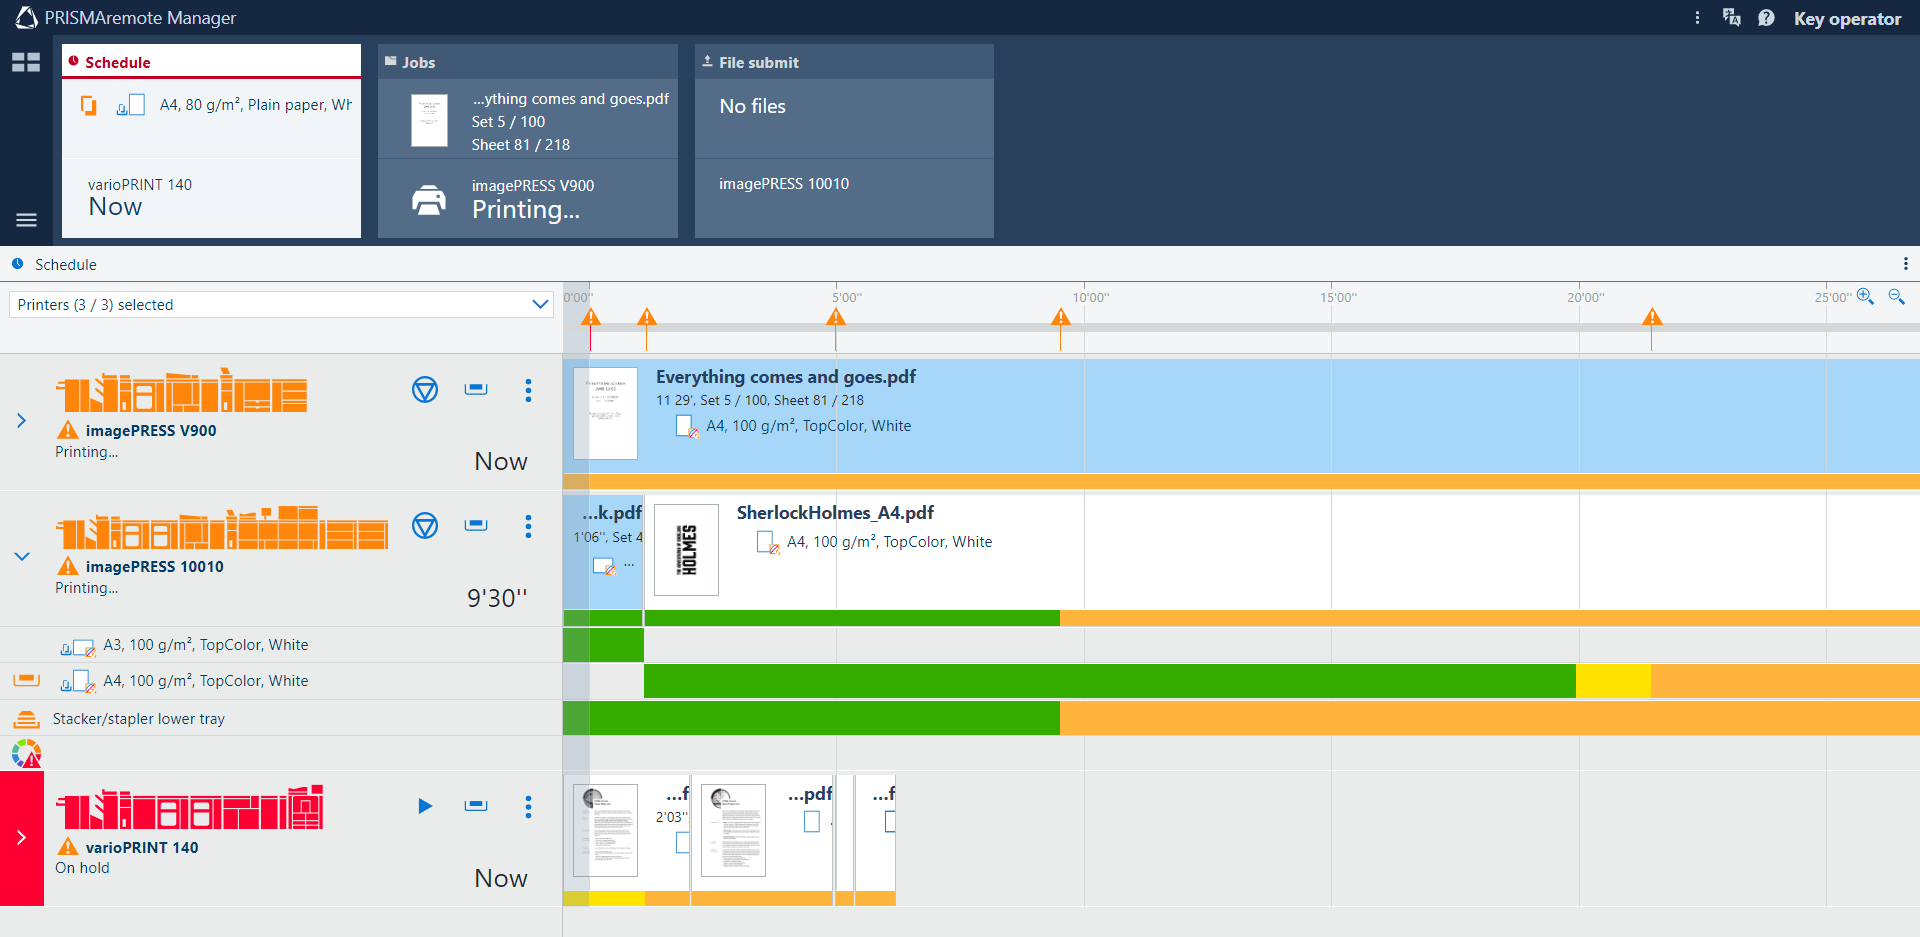Open first varioPRINT 140 job thumbnail

(605, 830)
